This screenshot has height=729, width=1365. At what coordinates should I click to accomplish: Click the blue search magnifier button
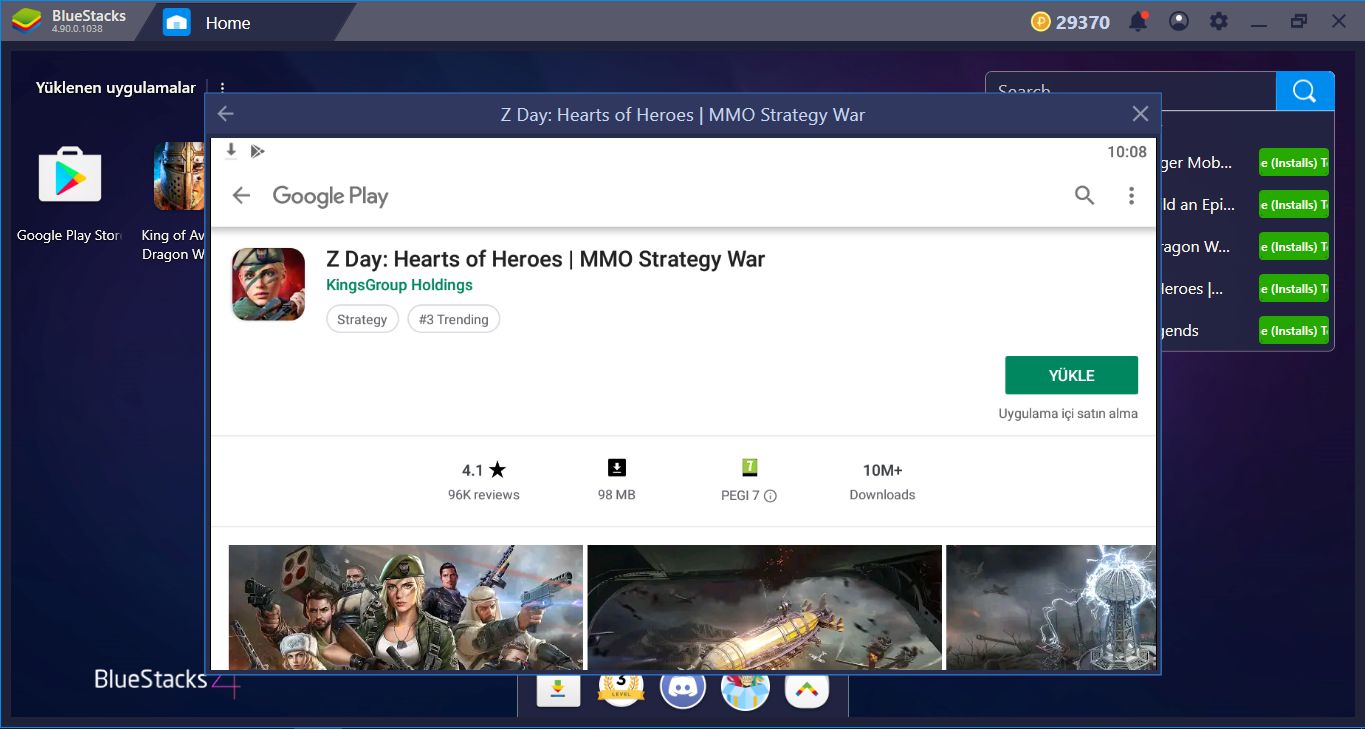tap(1304, 91)
